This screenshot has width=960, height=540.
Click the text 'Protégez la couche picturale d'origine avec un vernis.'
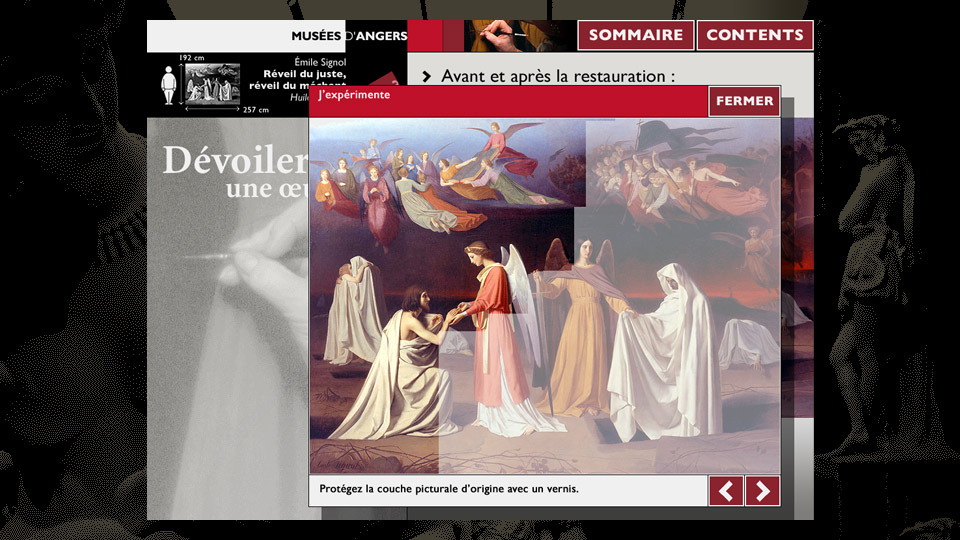point(449,489)
